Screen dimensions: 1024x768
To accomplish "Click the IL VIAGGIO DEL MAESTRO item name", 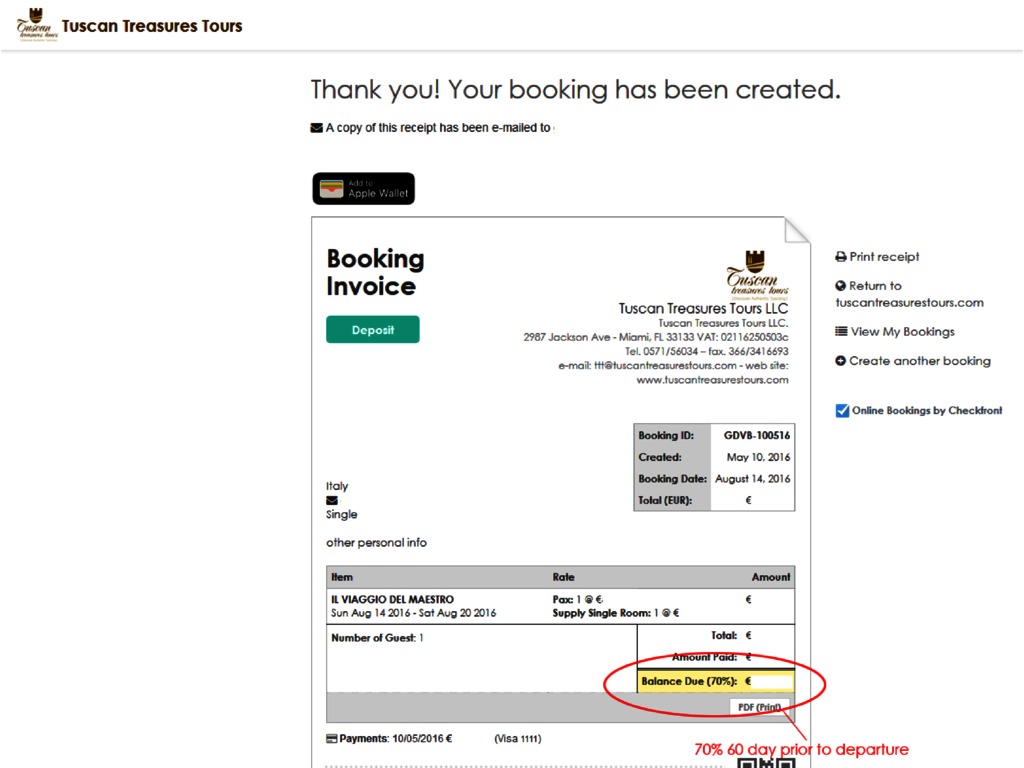I will click(392, 600).
